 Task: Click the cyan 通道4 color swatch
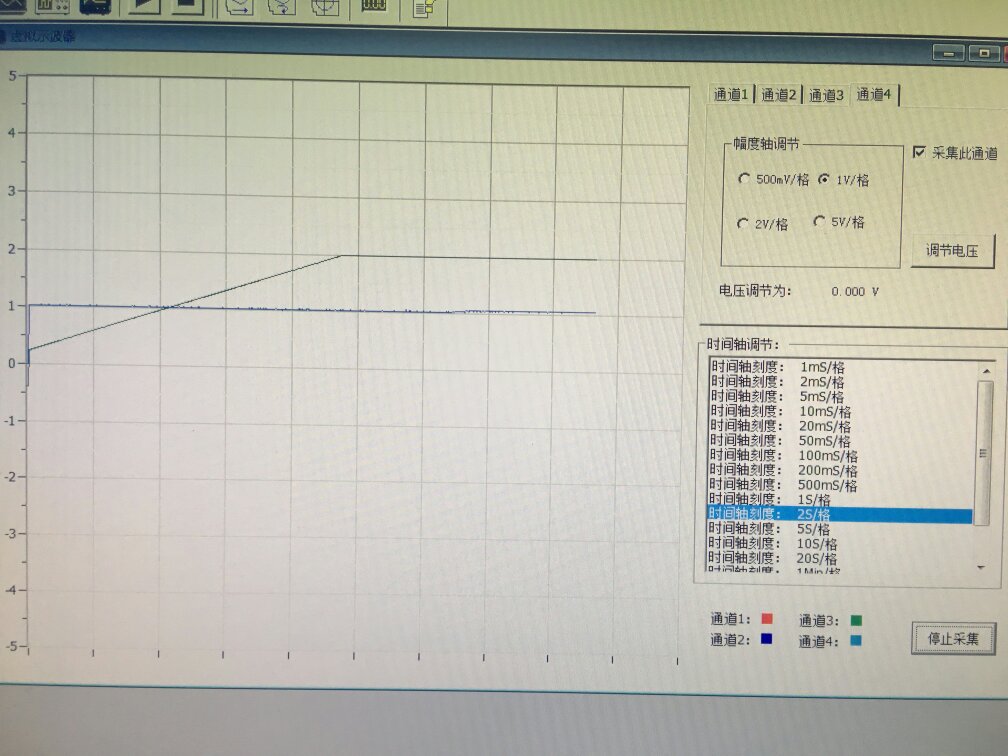(856, 640)
